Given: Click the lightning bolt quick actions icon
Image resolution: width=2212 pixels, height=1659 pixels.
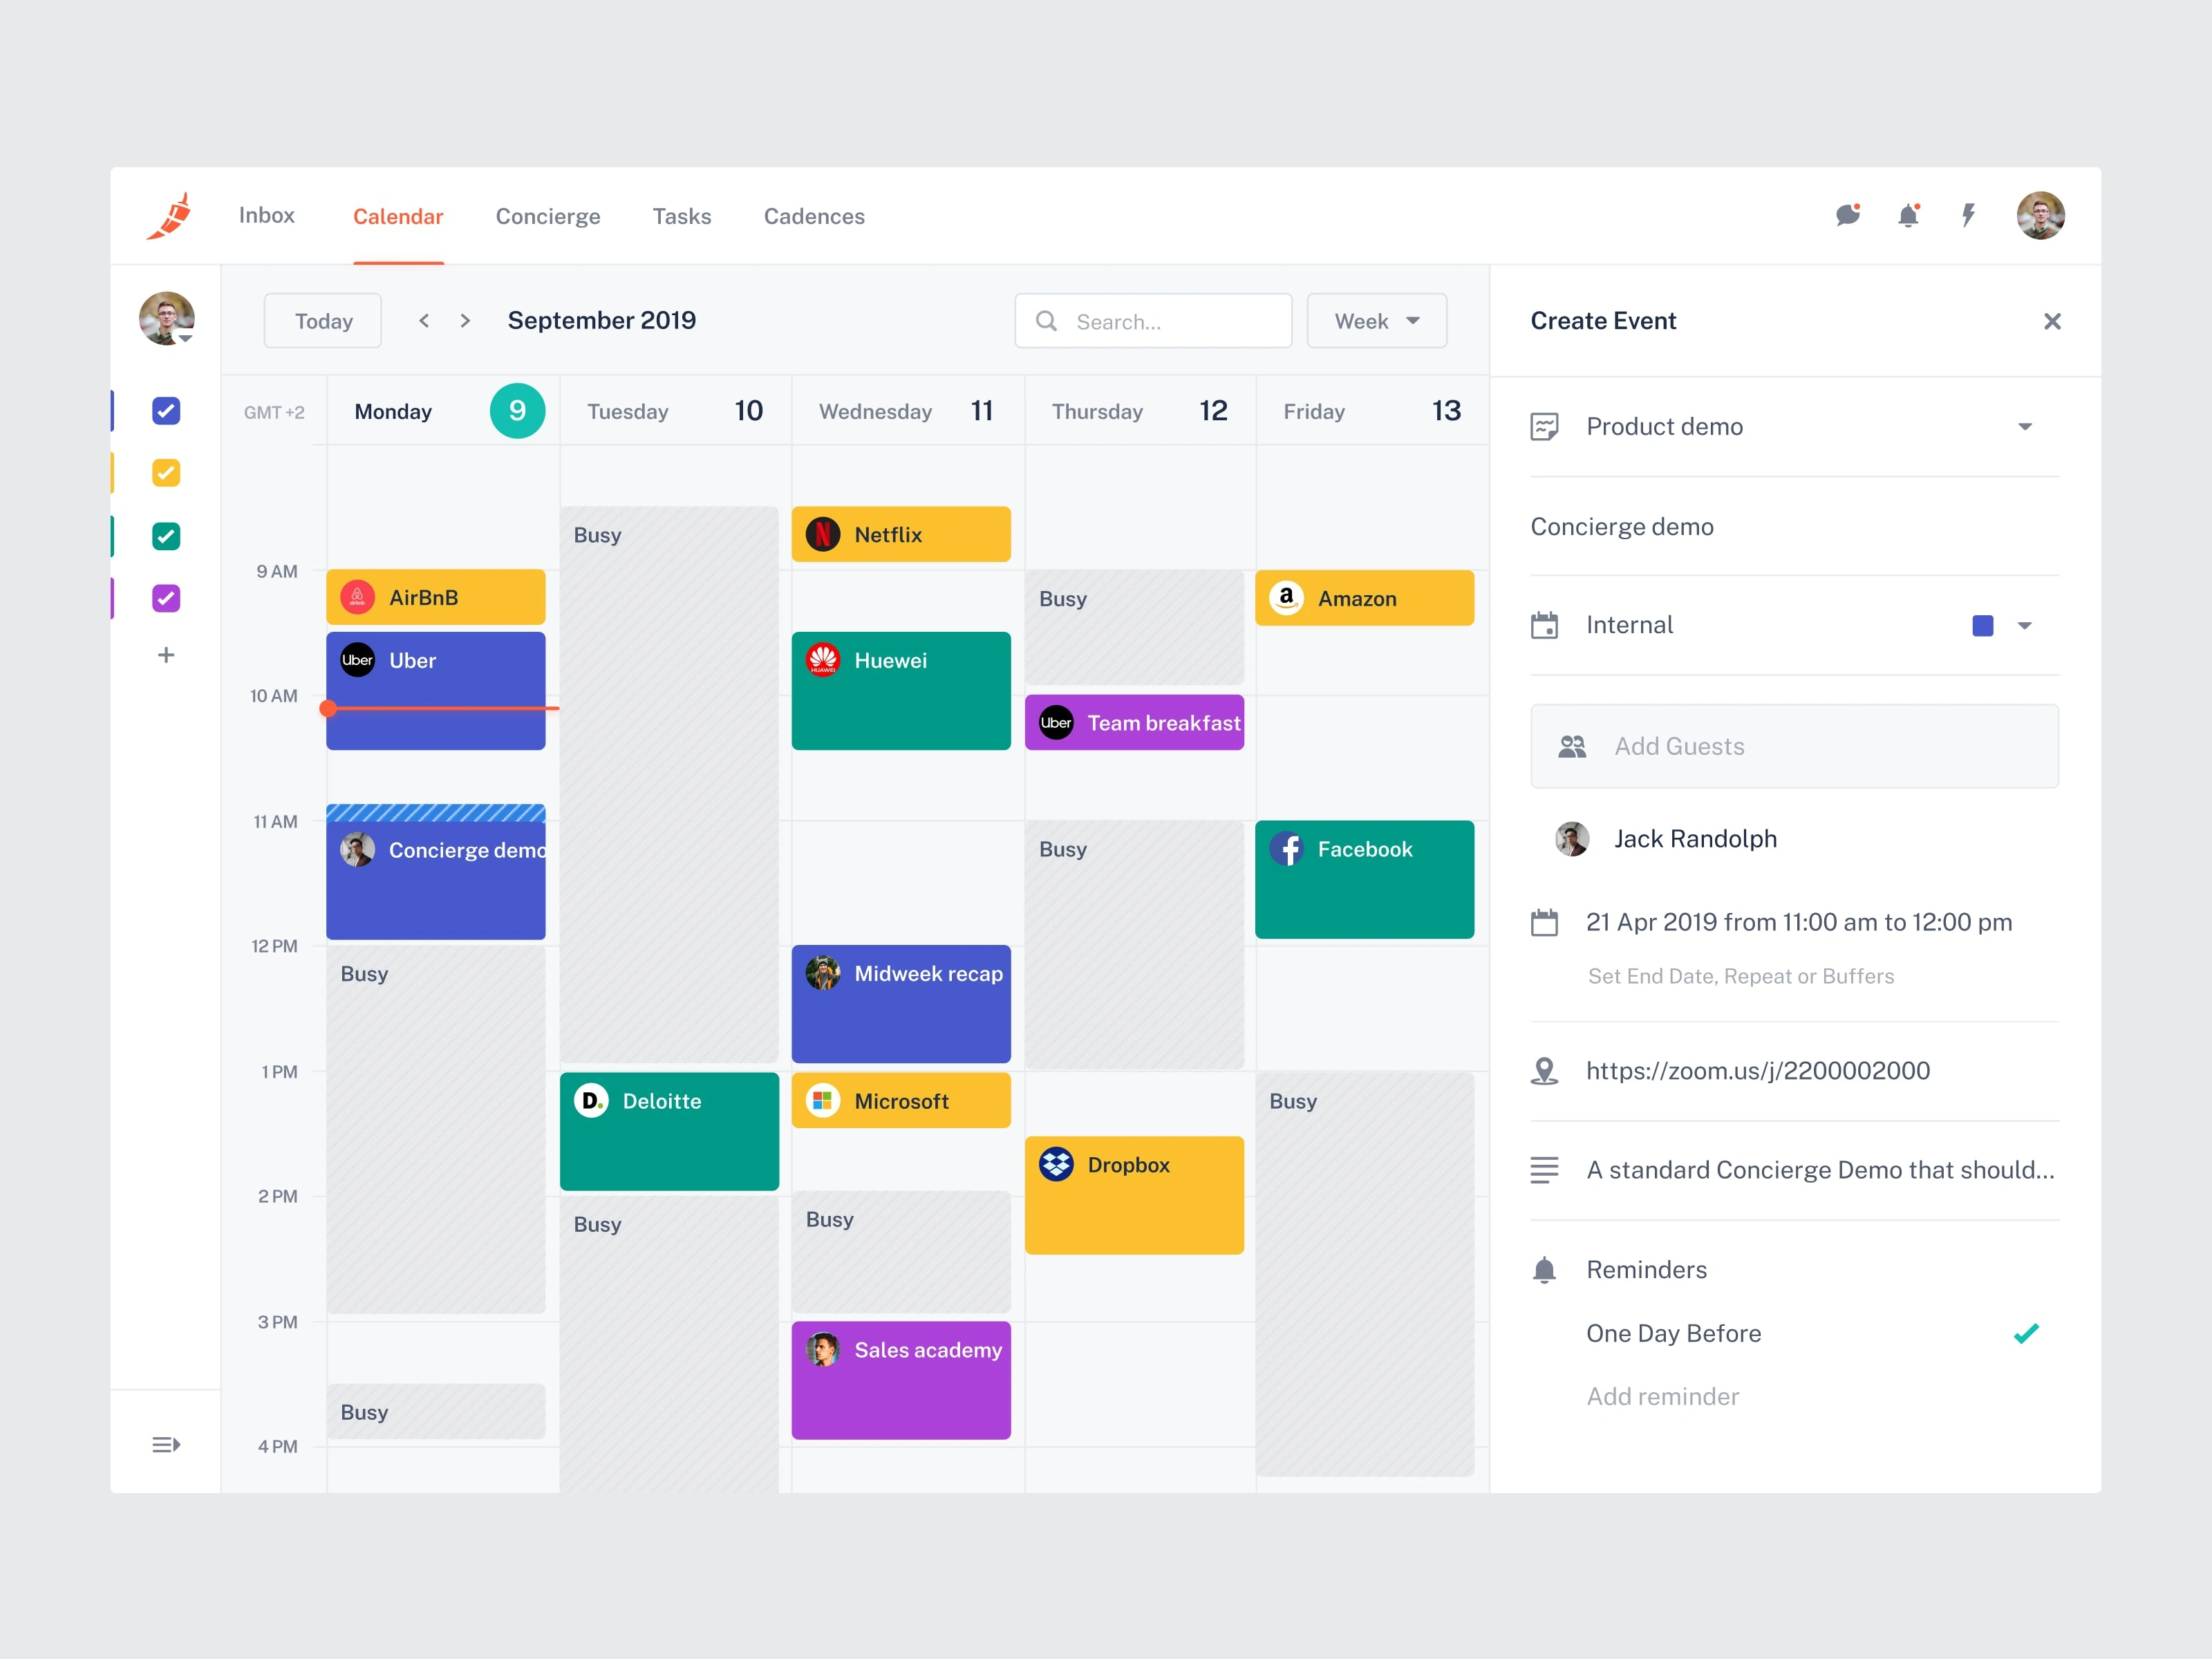Looking at the screenshot, I should pos(1968,215).
